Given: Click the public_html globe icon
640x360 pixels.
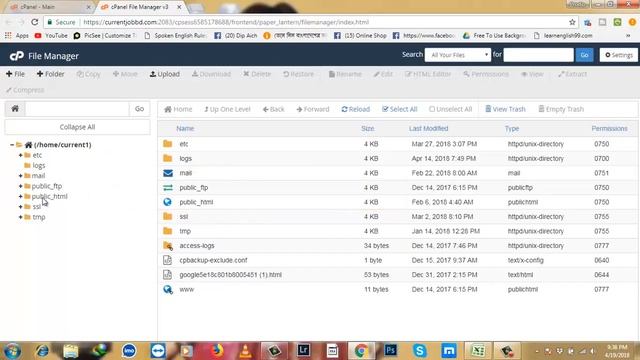Looking at the screenshot, I should (167, 202).
